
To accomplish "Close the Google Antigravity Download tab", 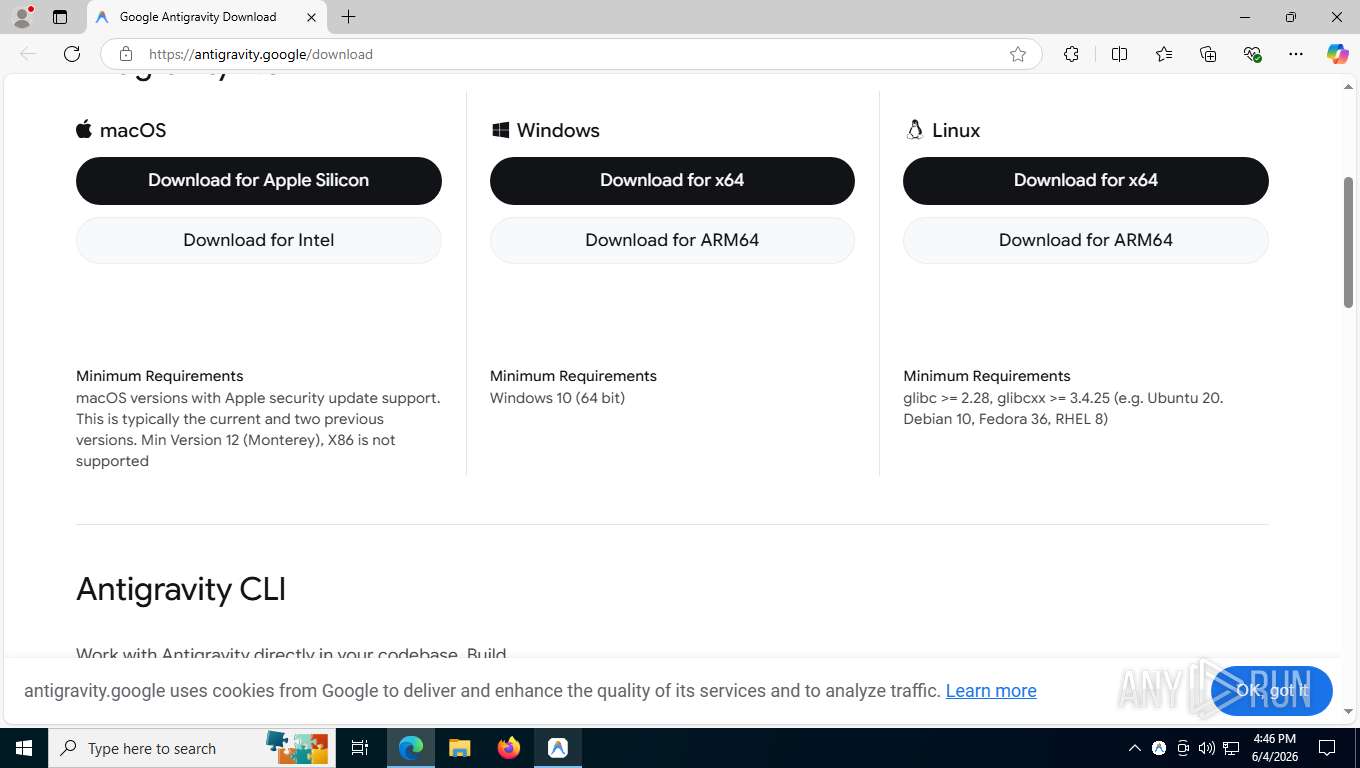I will (311, 17).
